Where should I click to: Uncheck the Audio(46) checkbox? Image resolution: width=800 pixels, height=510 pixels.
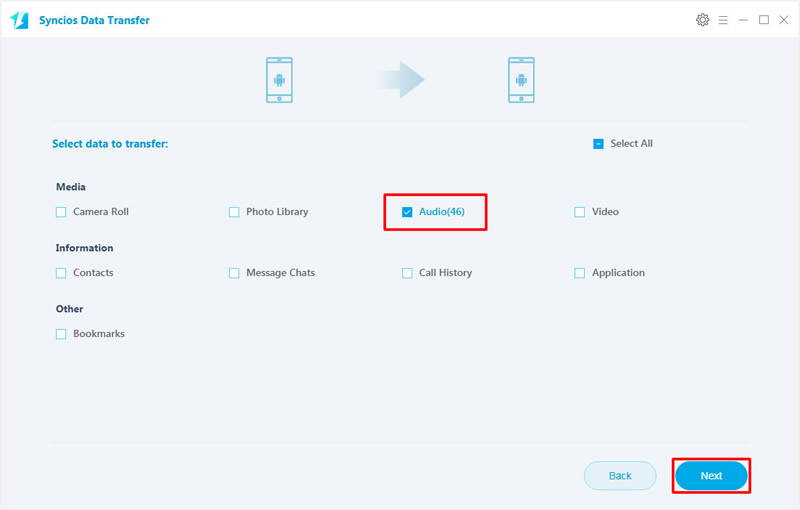[407, 212]
